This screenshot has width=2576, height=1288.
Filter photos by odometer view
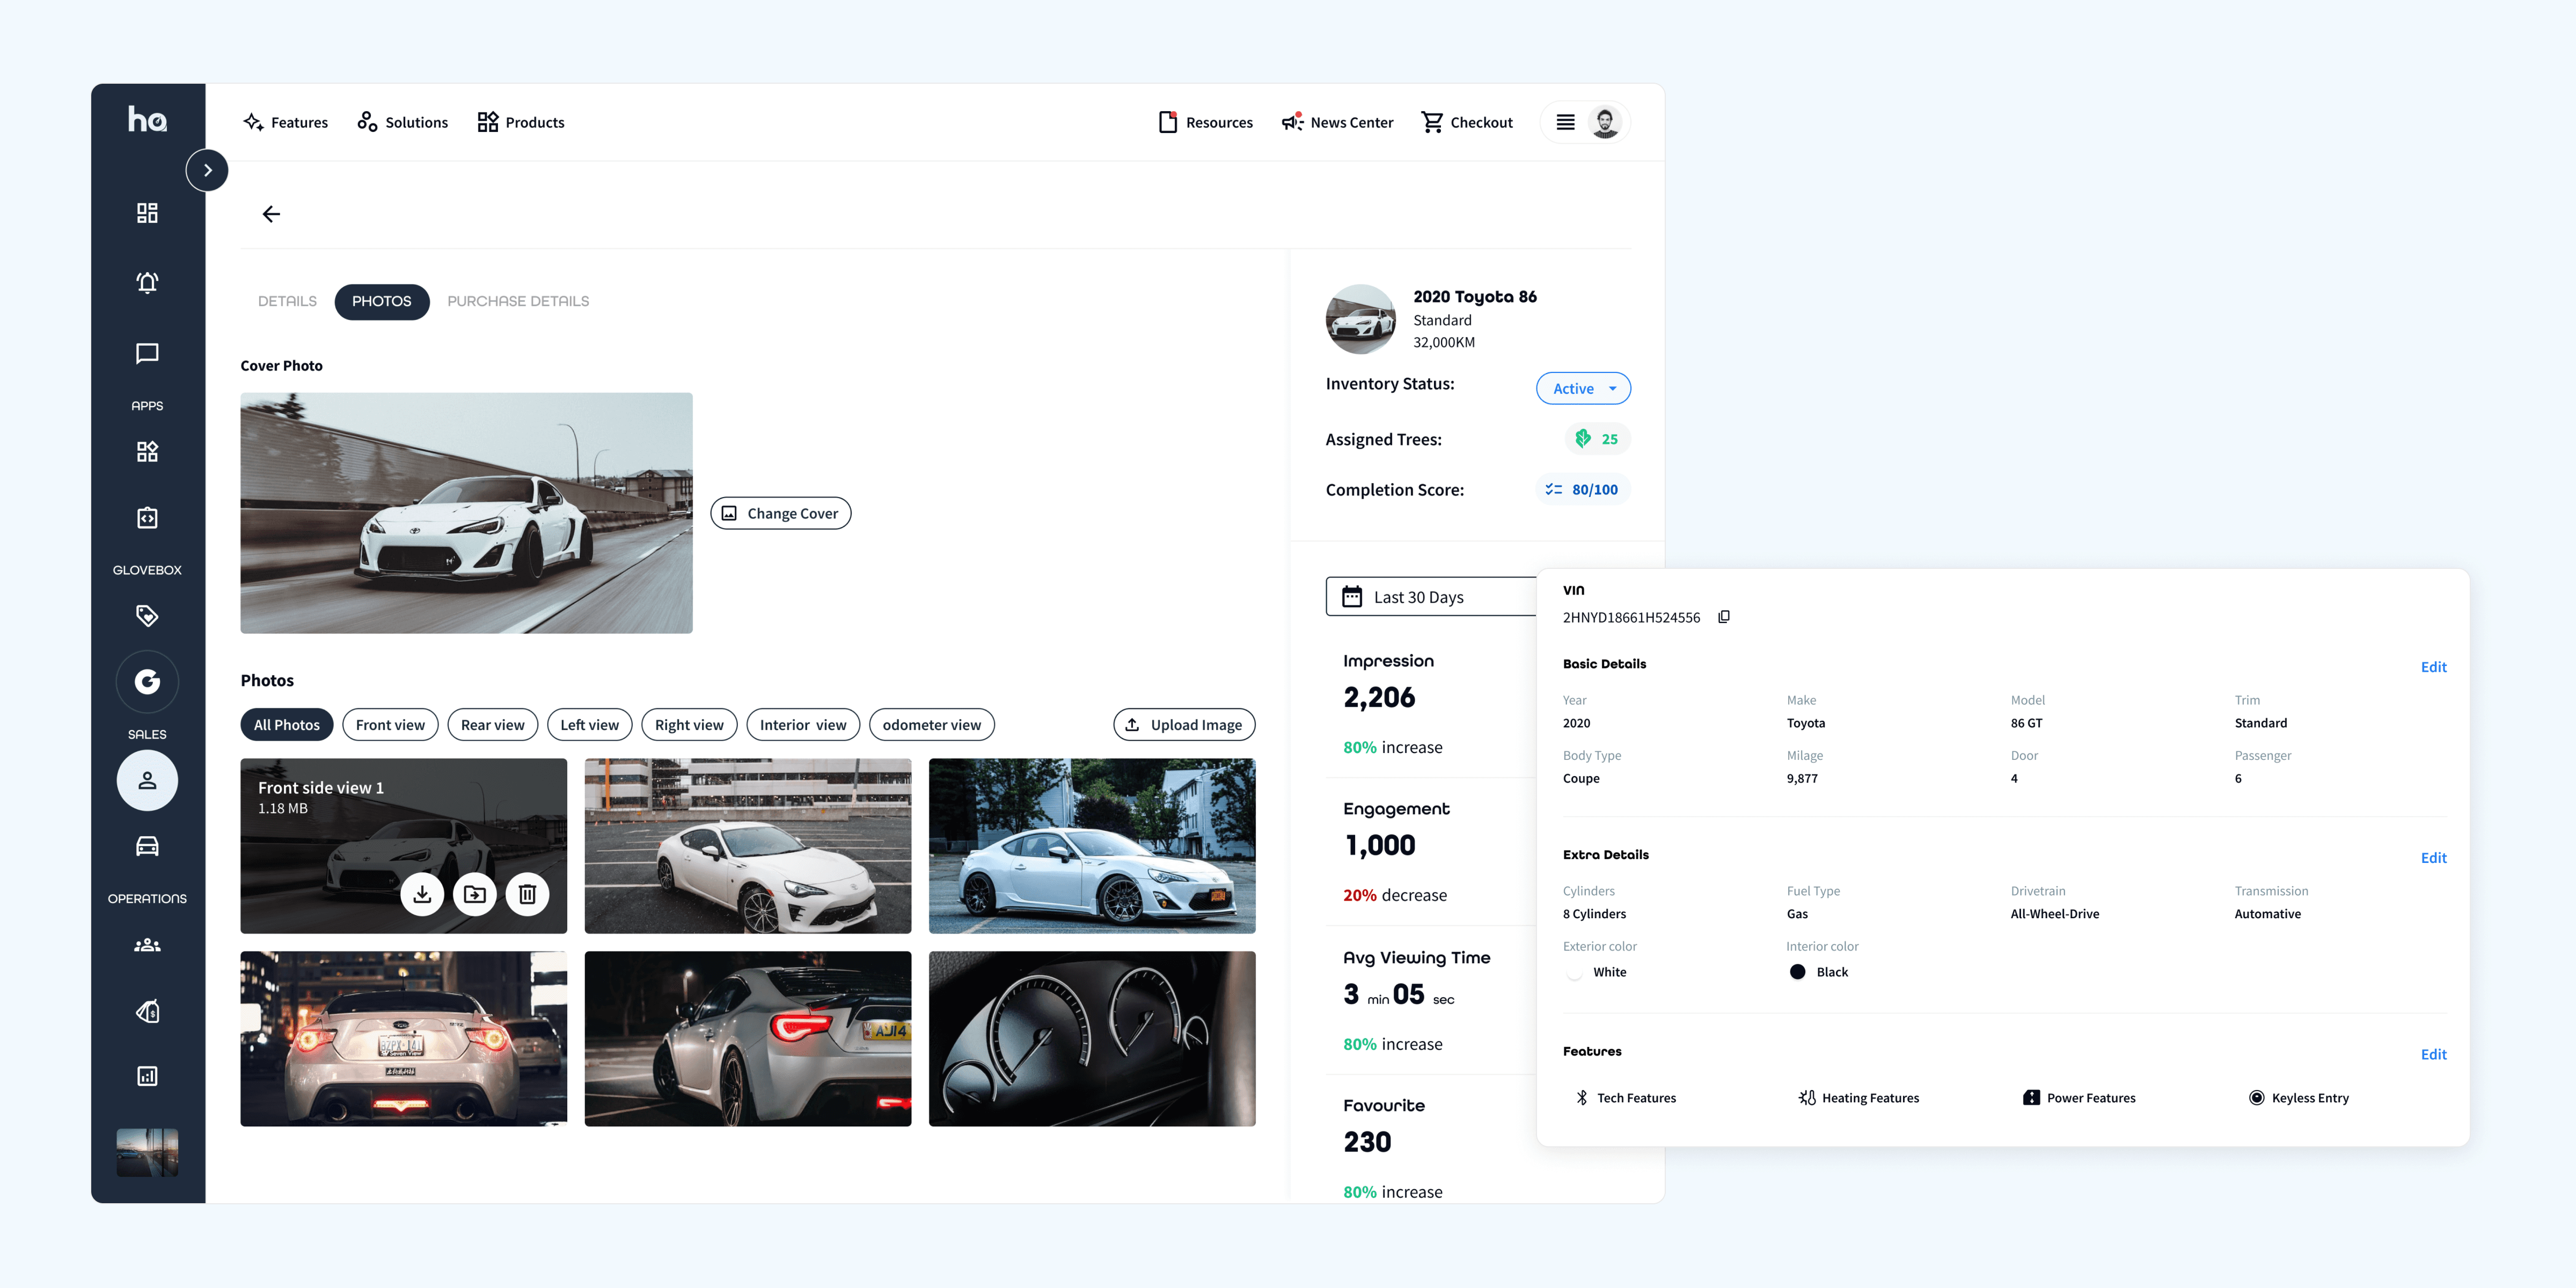pyautogui.click(x=932, y=725)
